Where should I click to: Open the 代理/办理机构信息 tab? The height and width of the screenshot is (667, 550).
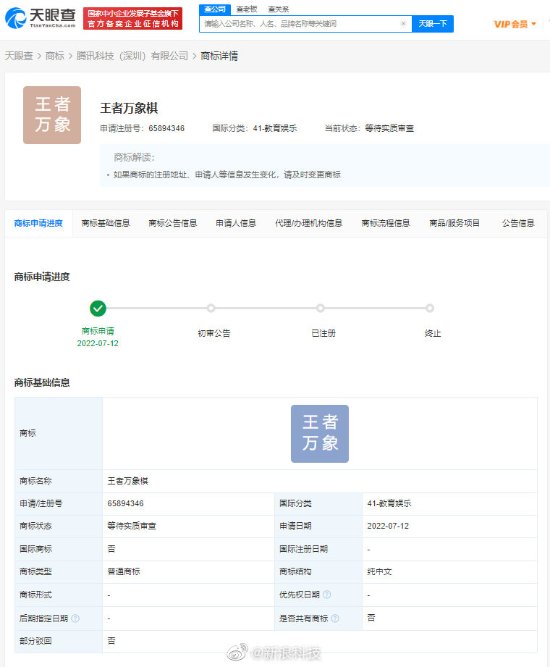coord(308,223)
